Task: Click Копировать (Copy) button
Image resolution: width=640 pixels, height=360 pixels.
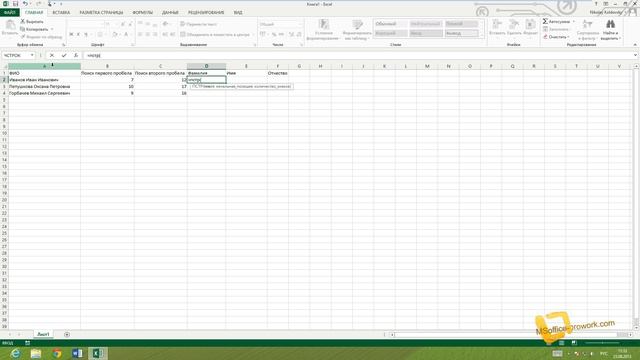Action: click(34, 29)
